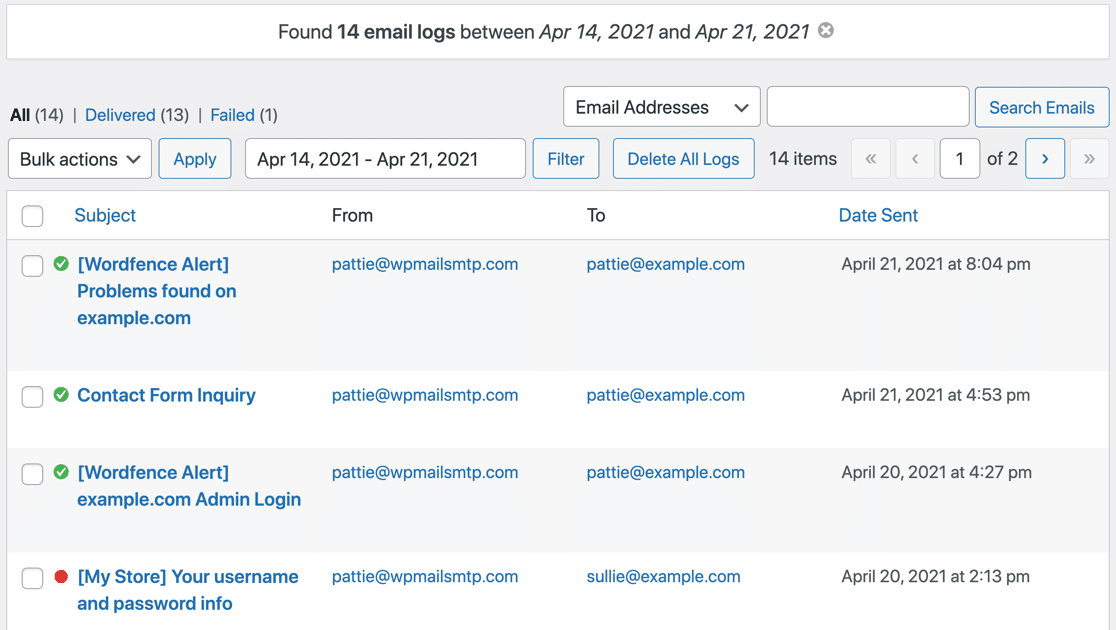Screen dimensions: 1116x630
Task: Click the previous page arrow
Action: [x=915, y=158]
